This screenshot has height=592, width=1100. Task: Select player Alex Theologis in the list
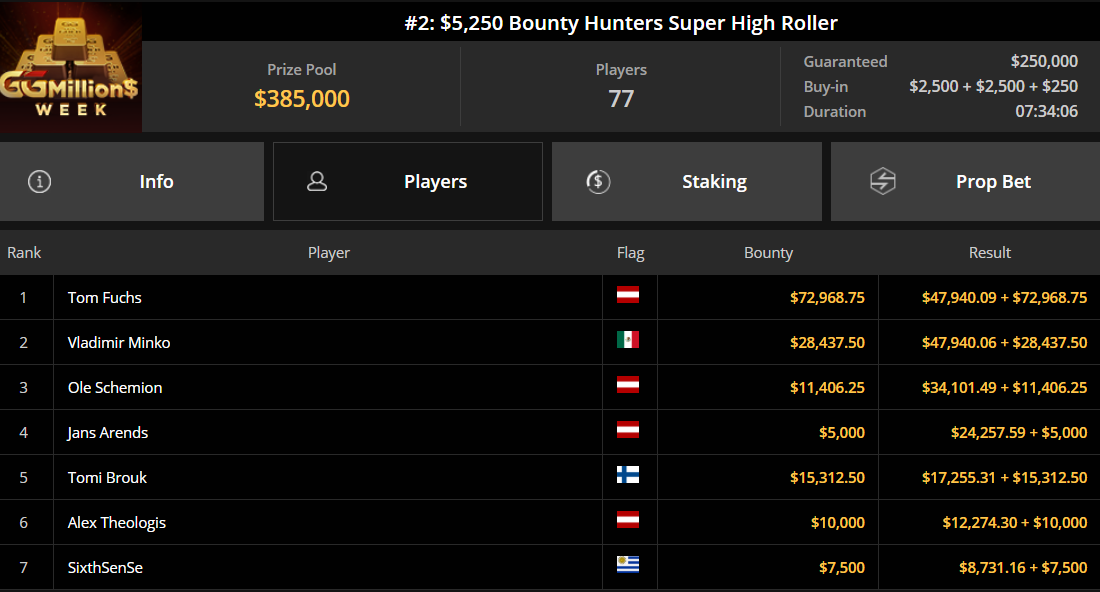pos(117,523)
